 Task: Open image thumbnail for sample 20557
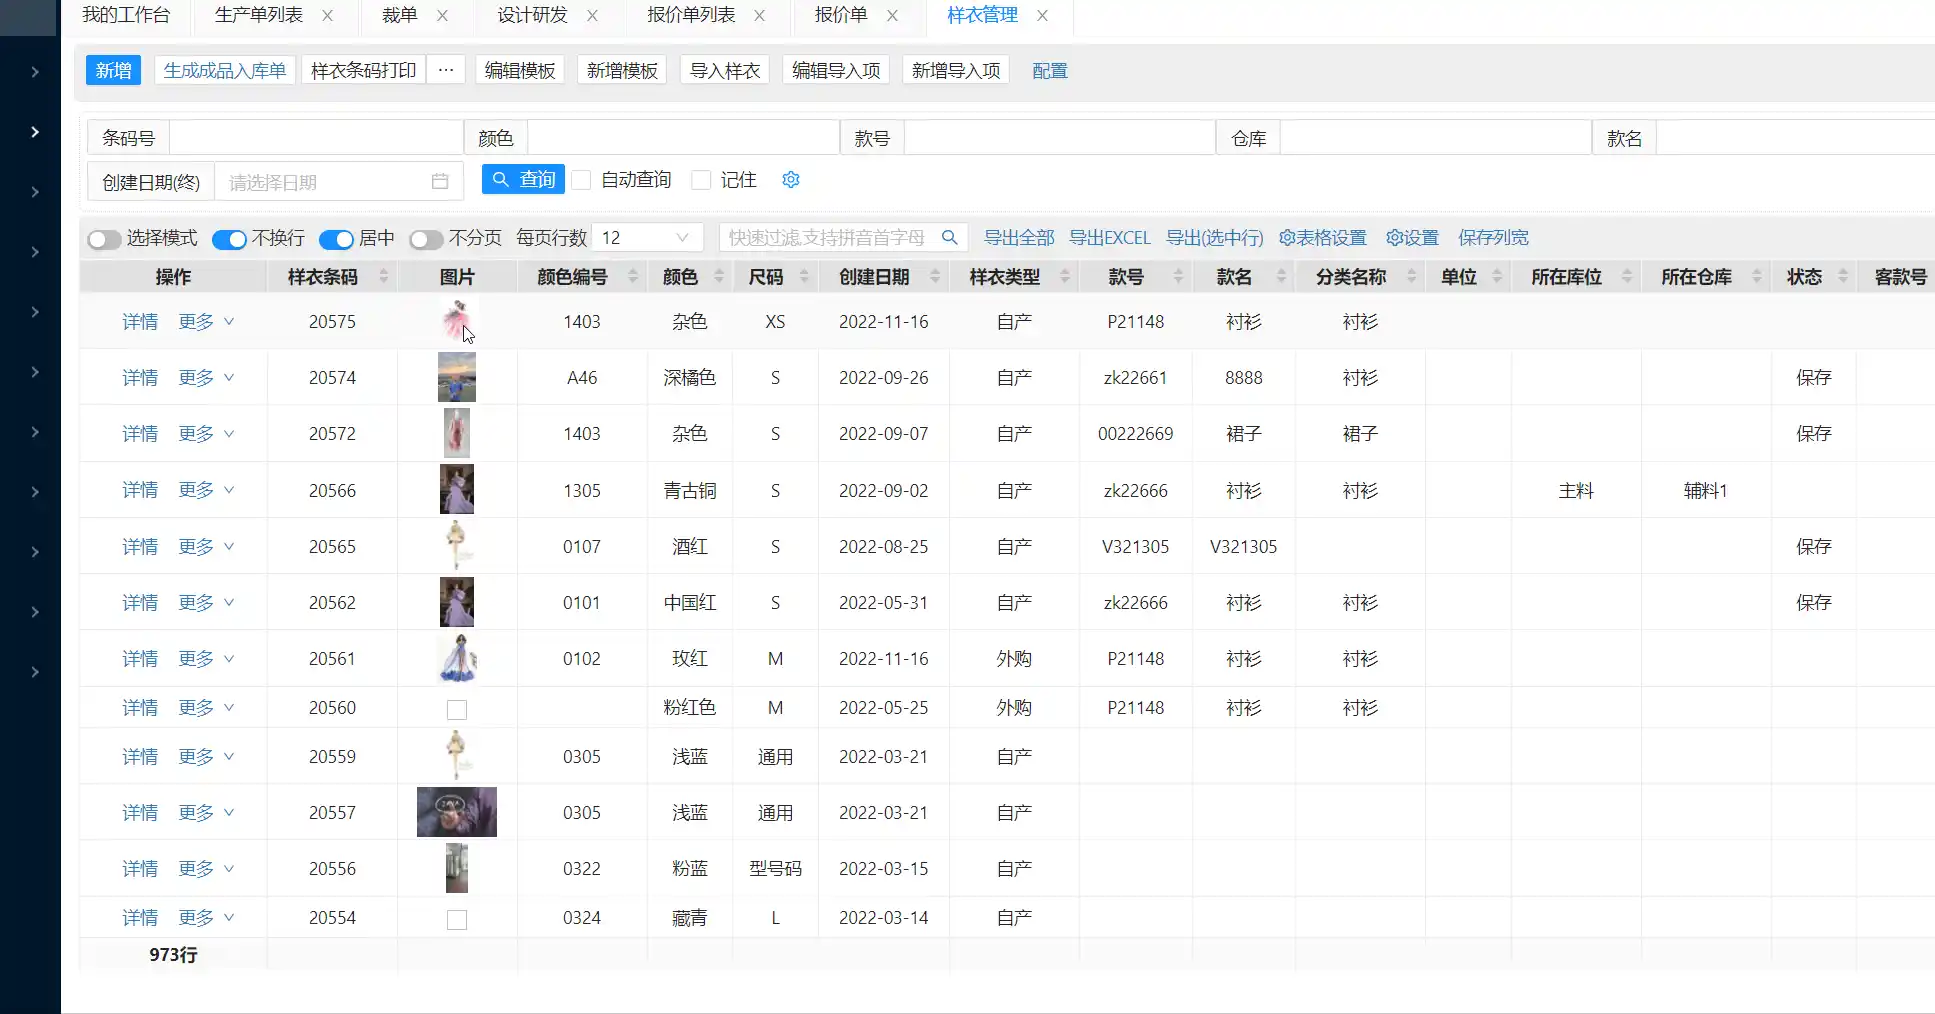(457, 812)
